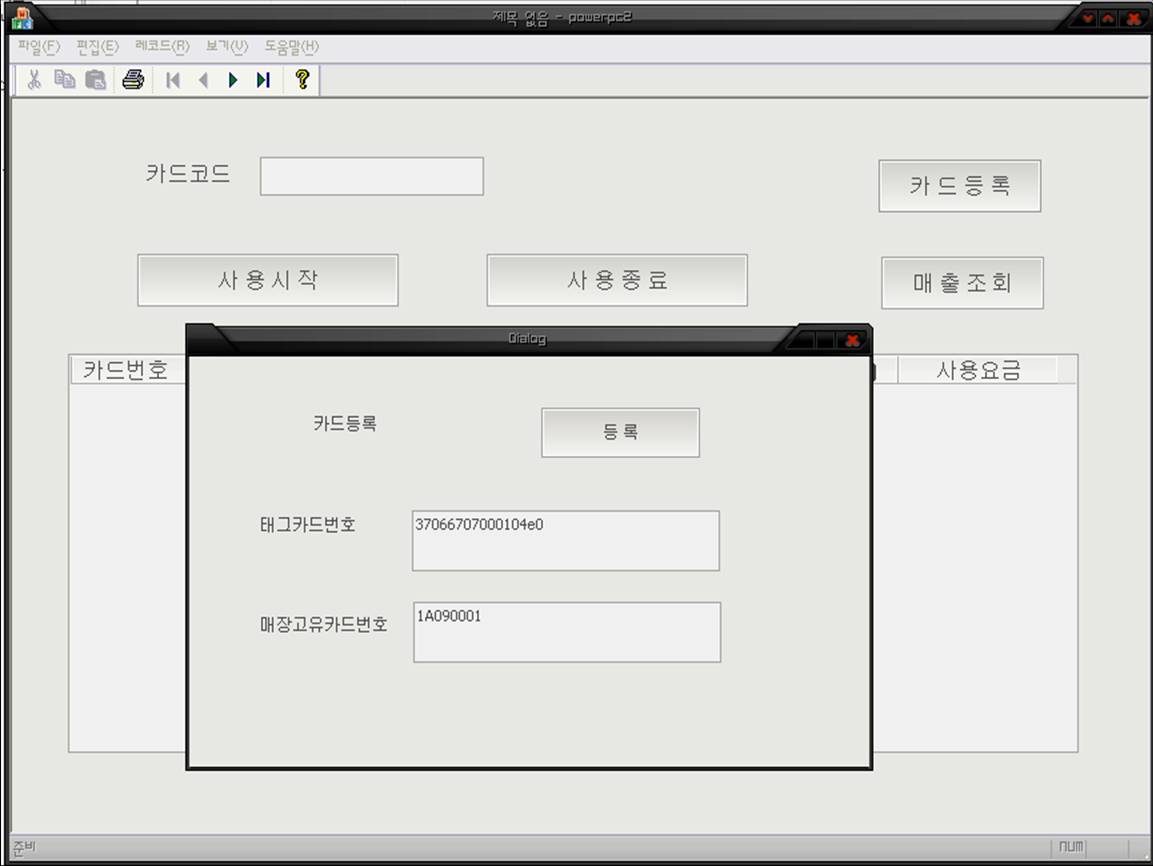Open the 편집(E) menu

click(97, 46)
